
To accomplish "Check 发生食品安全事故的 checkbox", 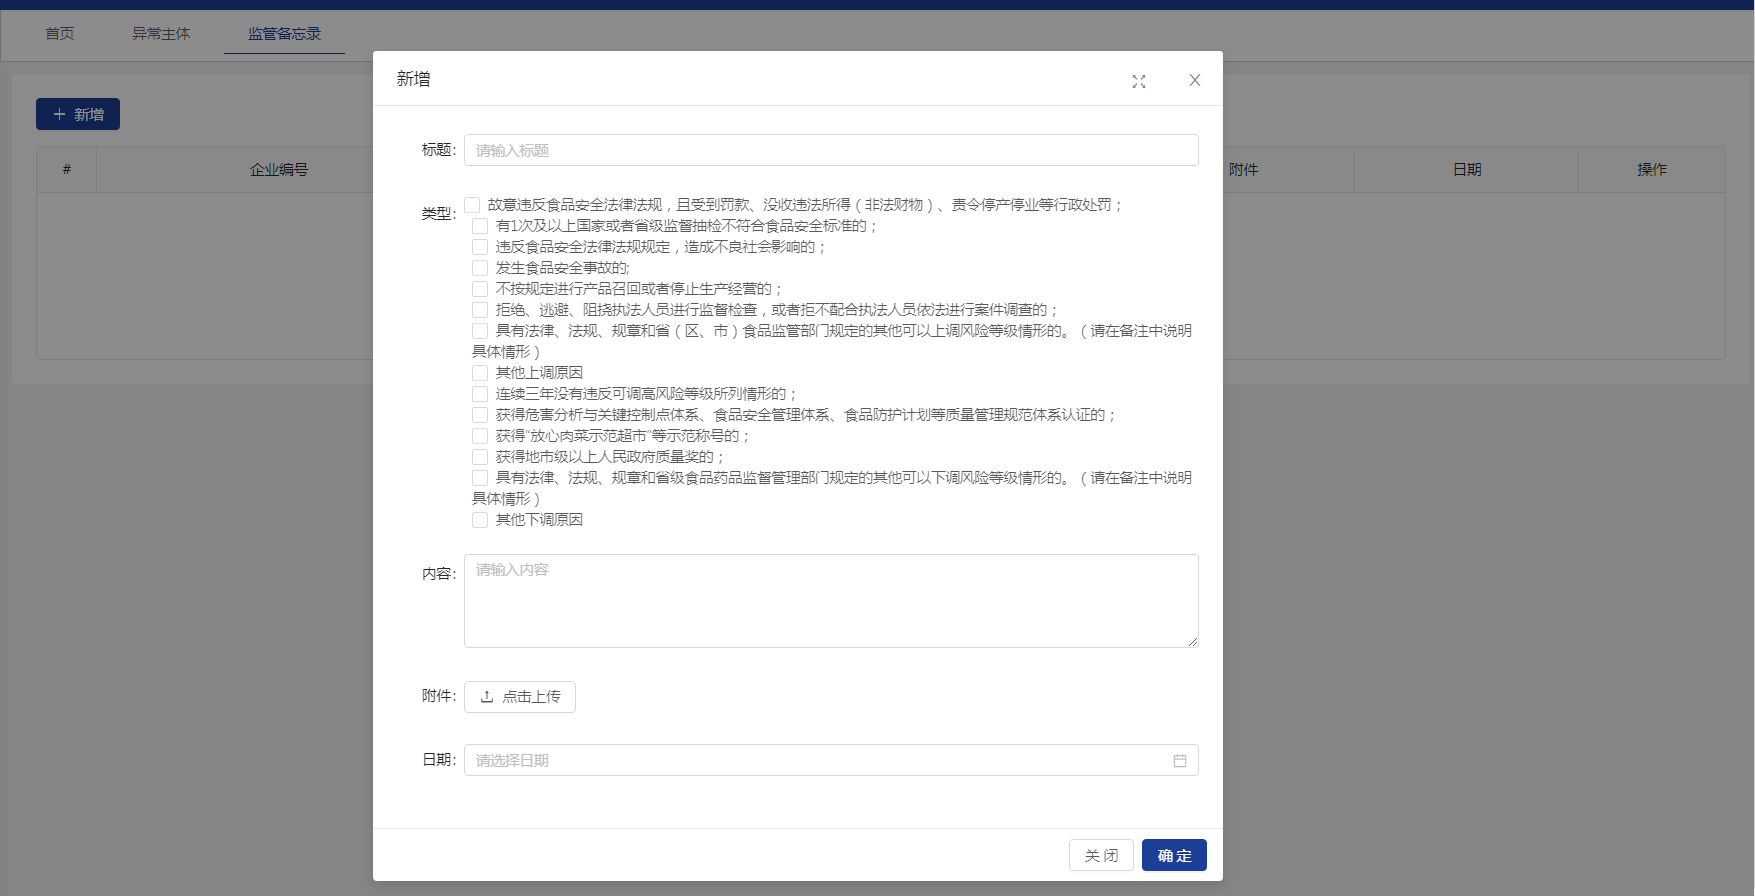I will [480, 268].
